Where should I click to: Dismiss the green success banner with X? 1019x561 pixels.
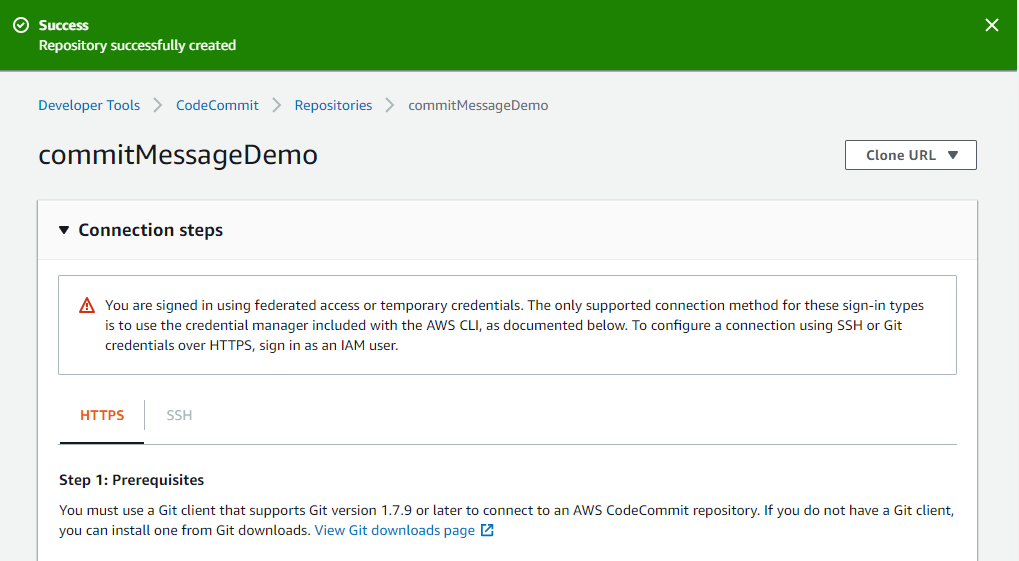[991, 25]
